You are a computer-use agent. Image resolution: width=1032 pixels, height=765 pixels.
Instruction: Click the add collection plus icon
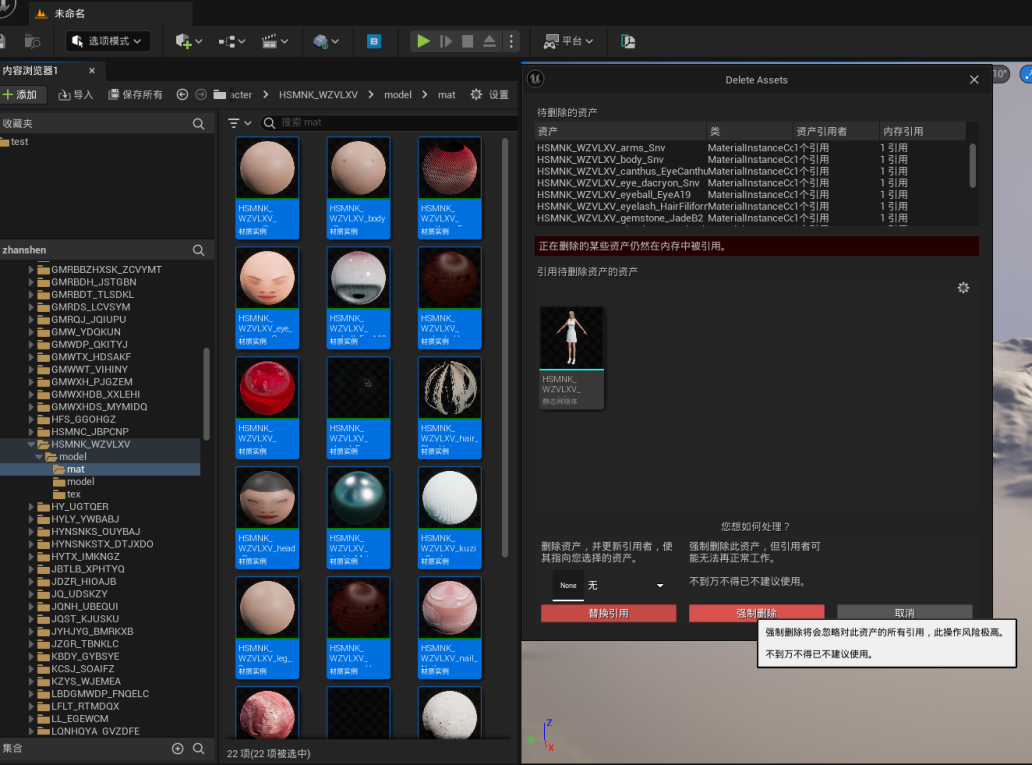click(178, 748)
